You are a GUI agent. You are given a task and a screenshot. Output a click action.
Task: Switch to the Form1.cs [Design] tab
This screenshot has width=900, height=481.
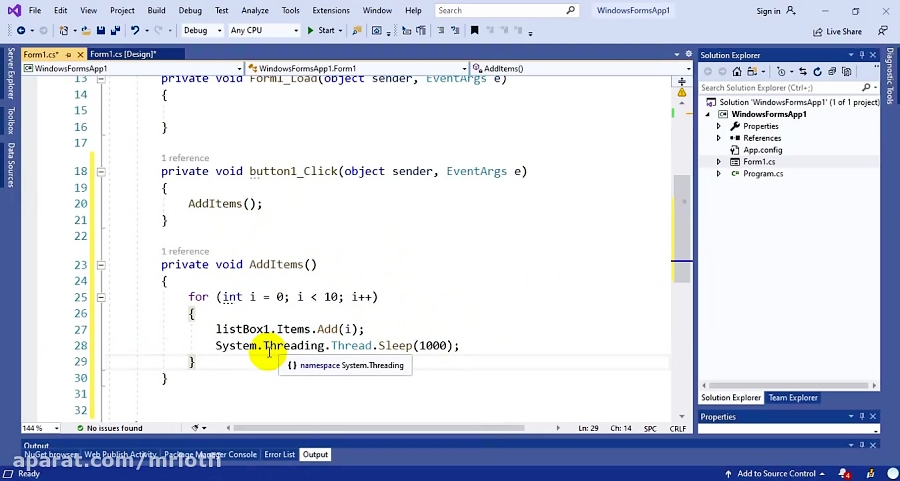123,55
